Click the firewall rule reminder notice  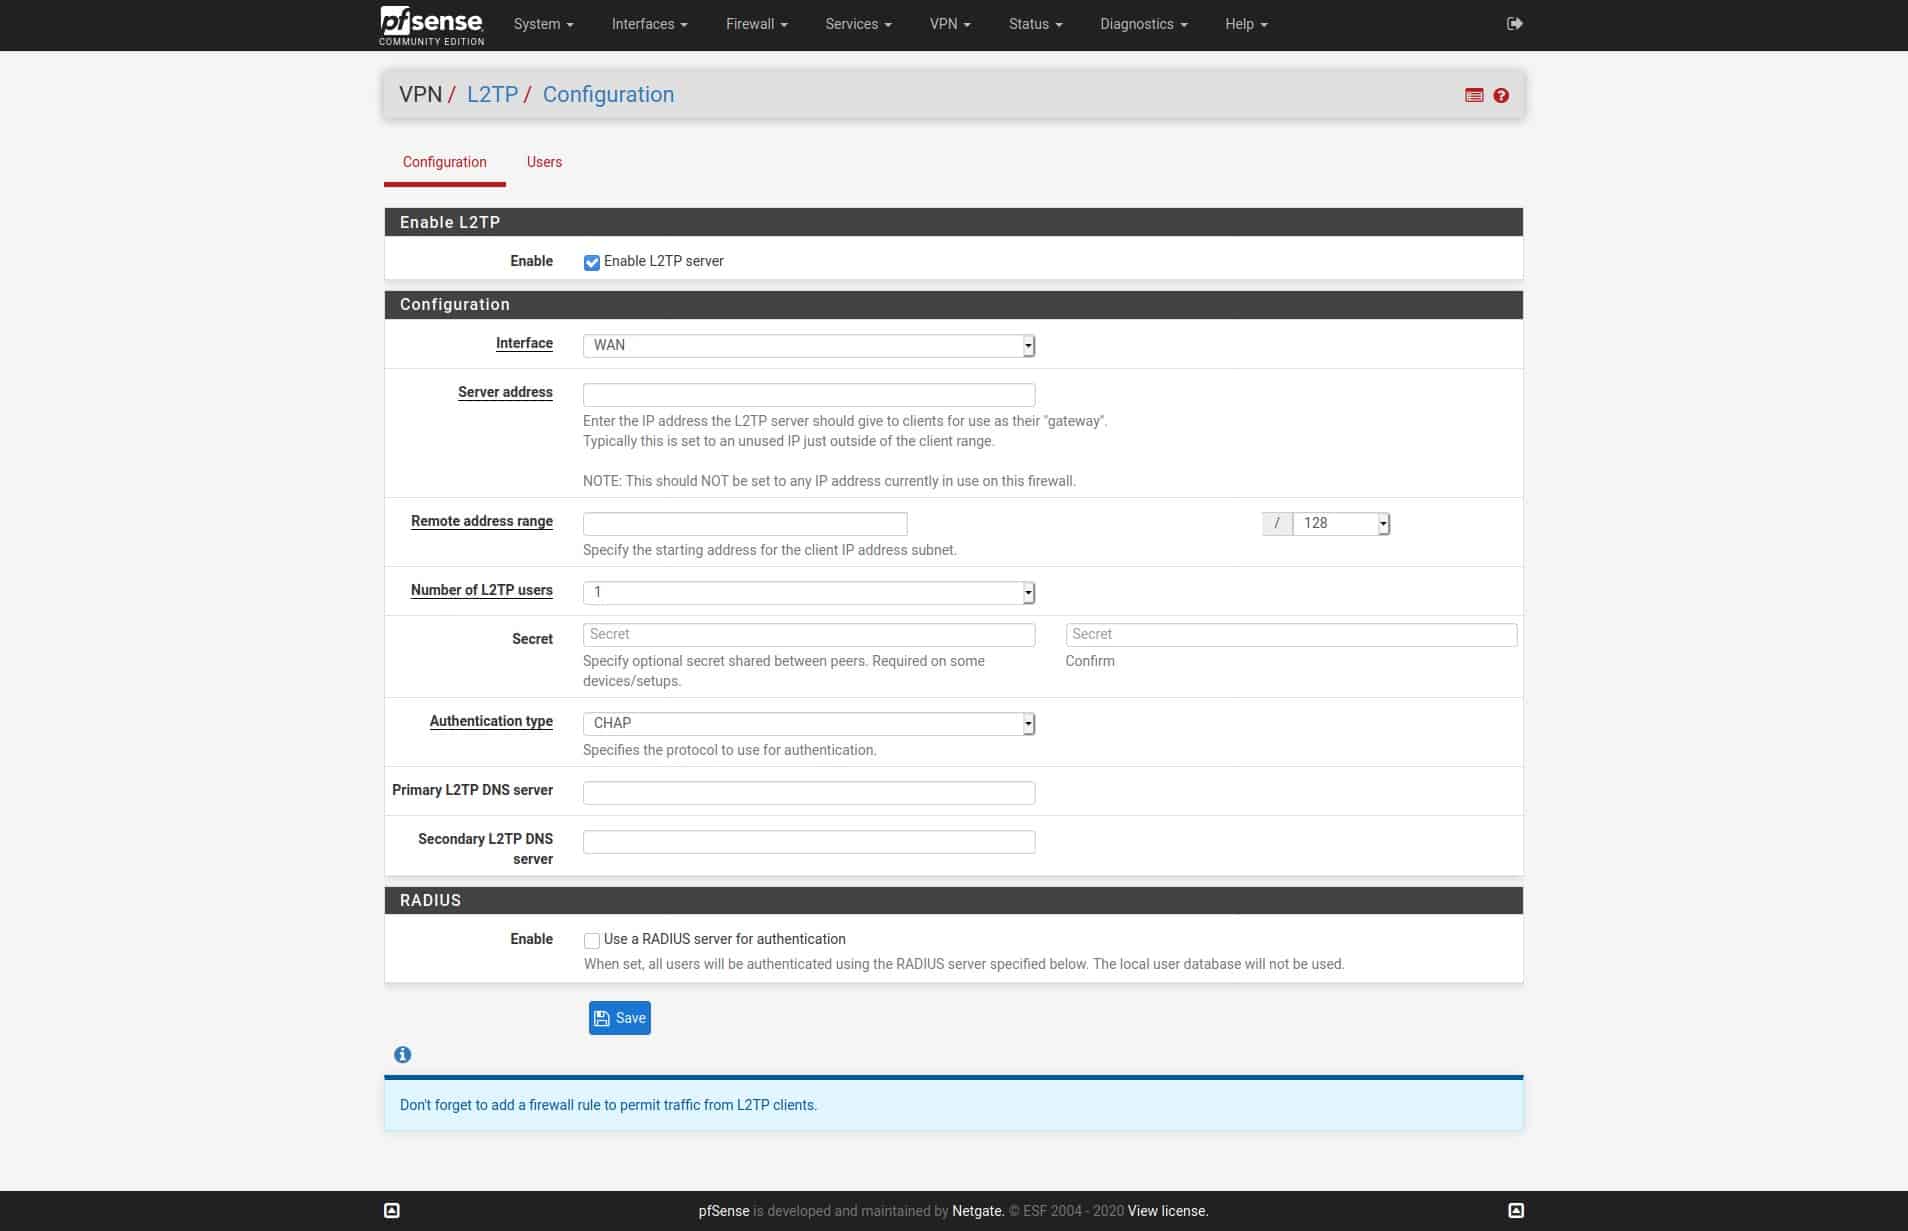pyautogui.click(x=954, y=1105)
